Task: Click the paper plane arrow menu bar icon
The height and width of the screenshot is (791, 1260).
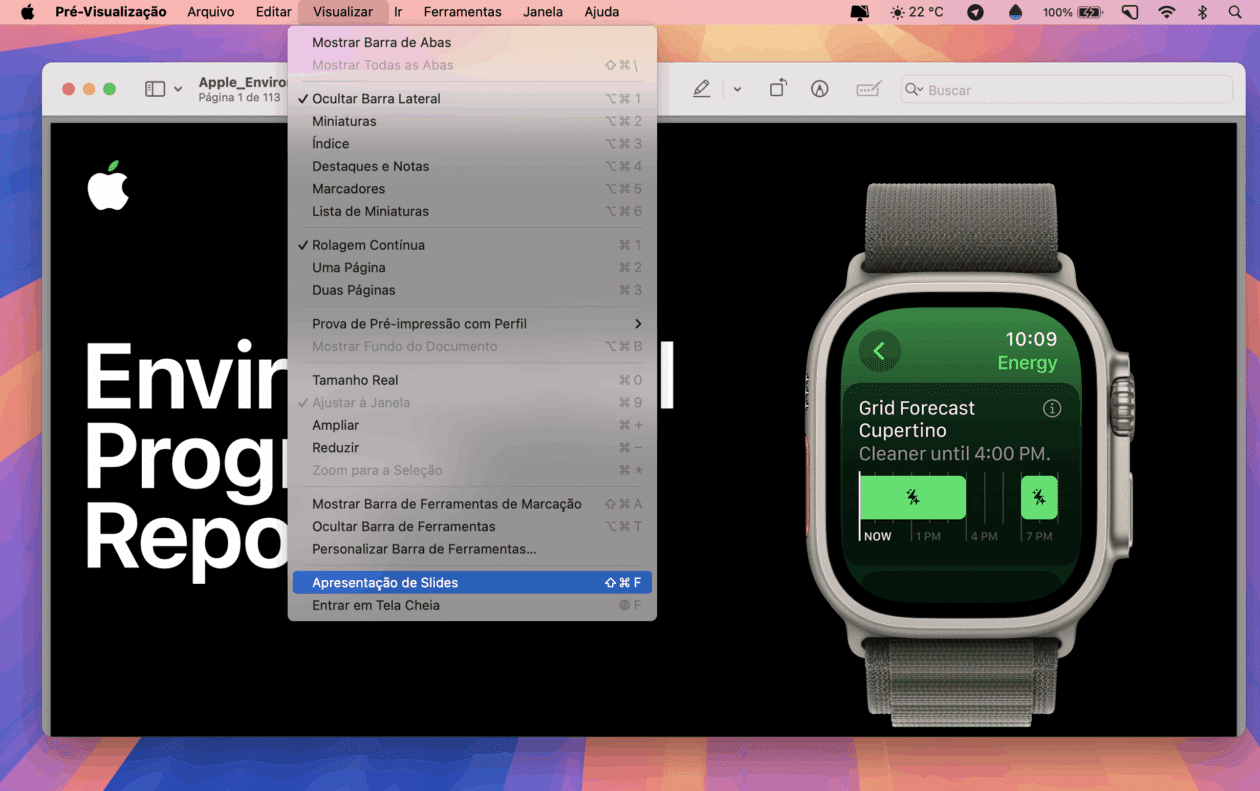Action: tap(975, 12)
